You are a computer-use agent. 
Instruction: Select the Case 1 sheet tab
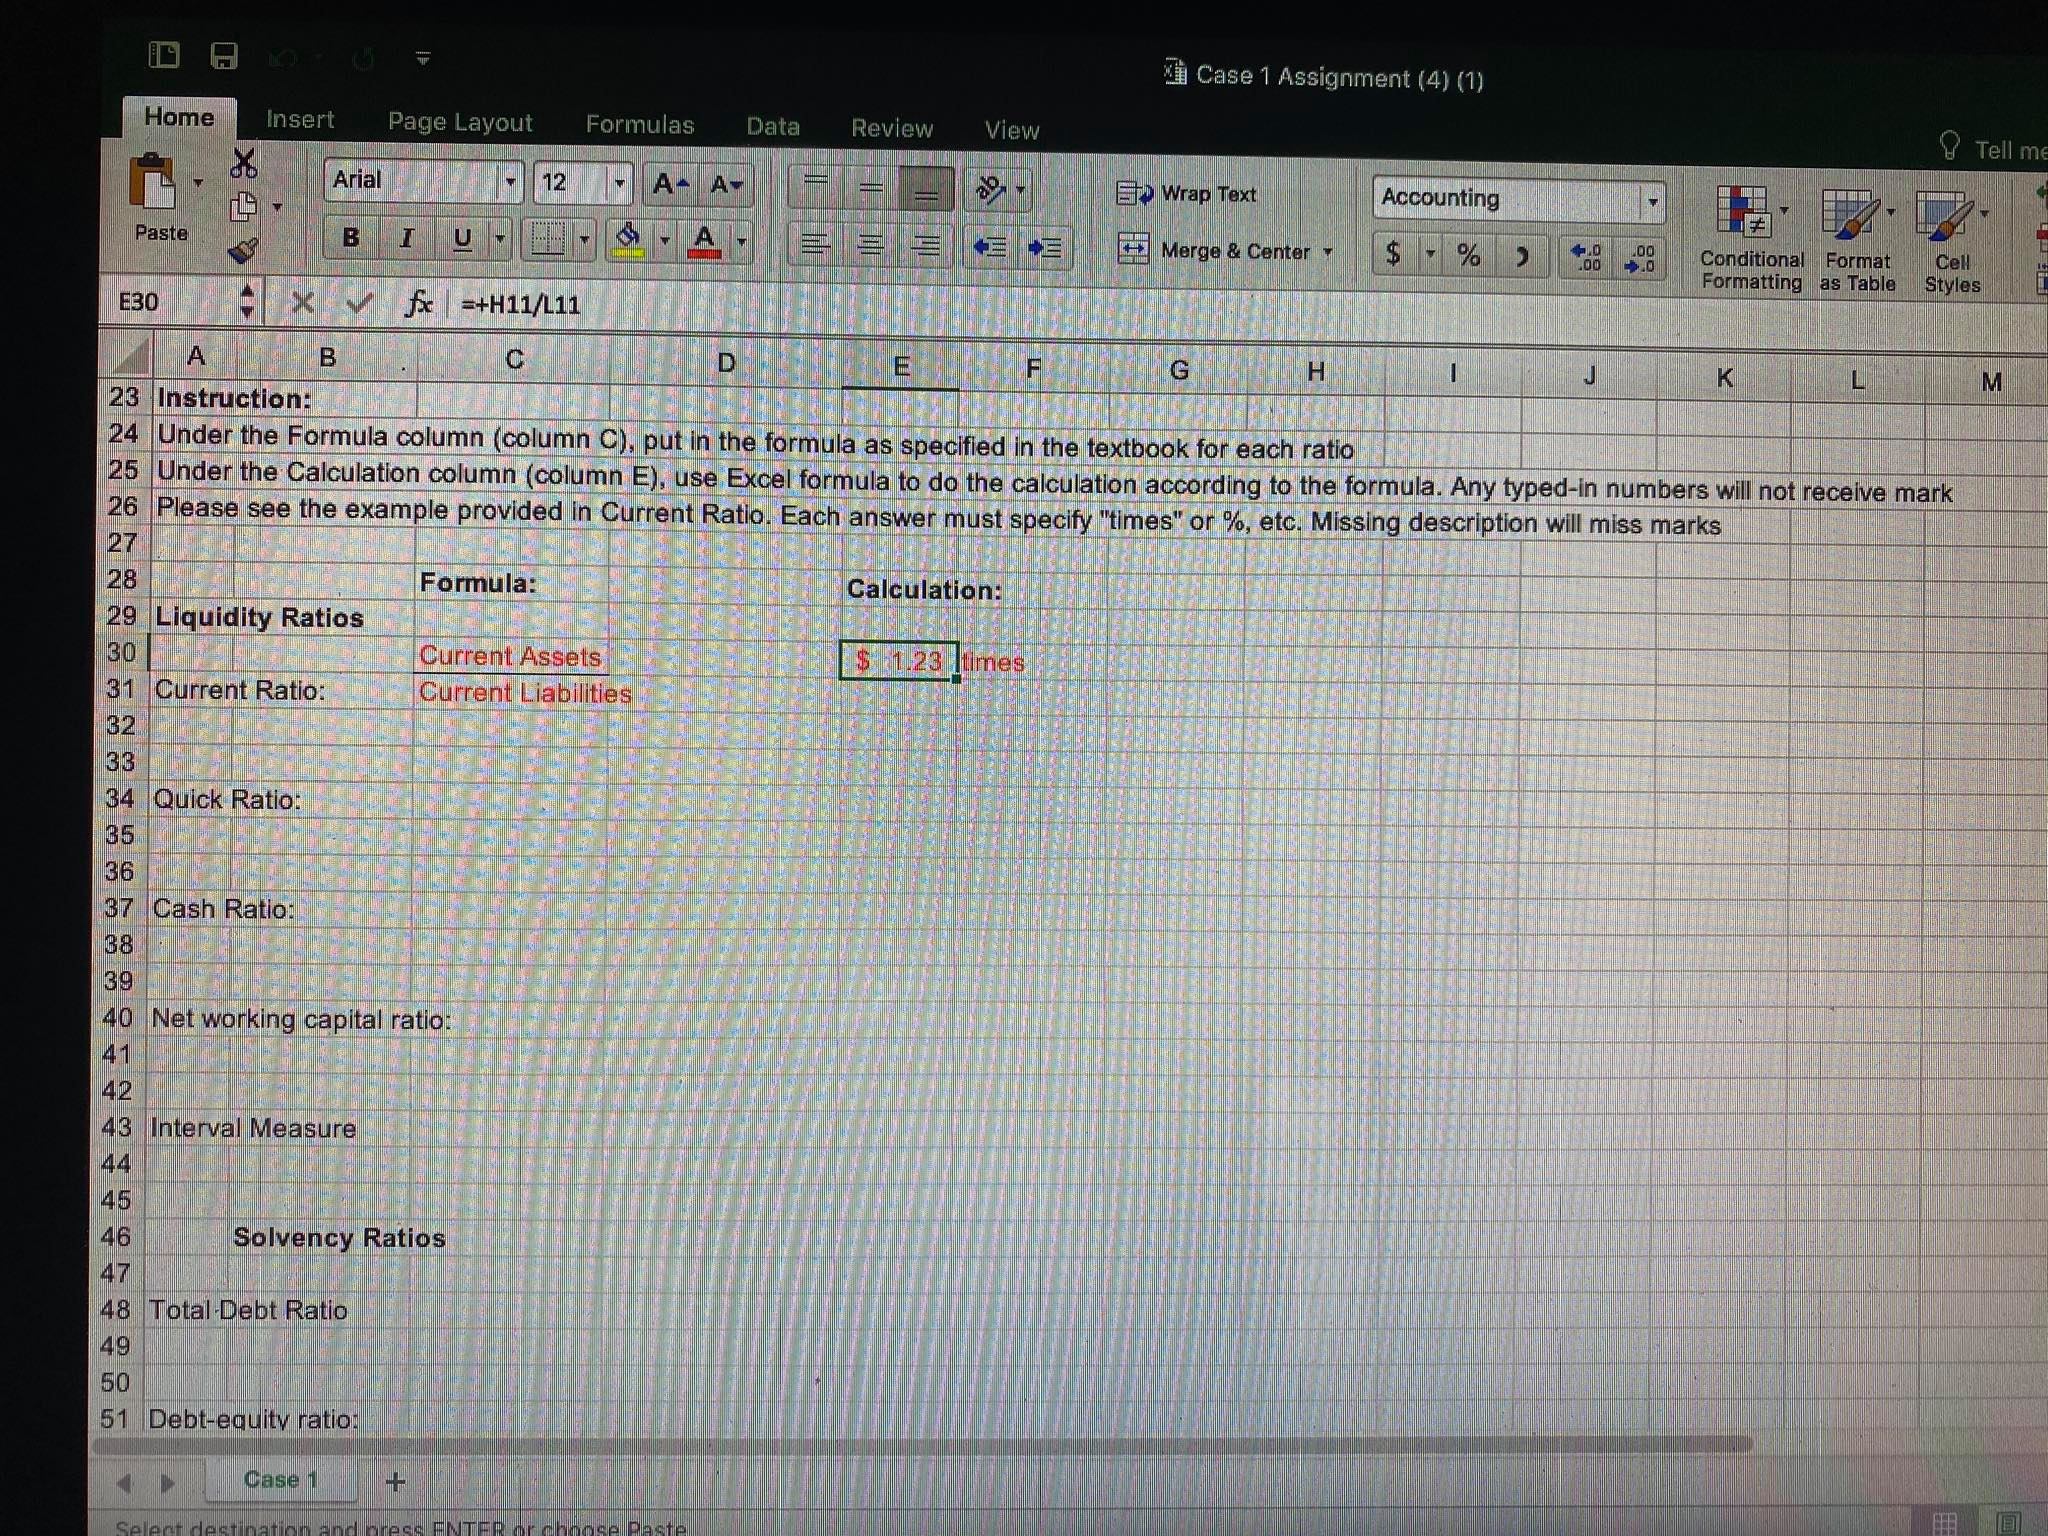281,1479
